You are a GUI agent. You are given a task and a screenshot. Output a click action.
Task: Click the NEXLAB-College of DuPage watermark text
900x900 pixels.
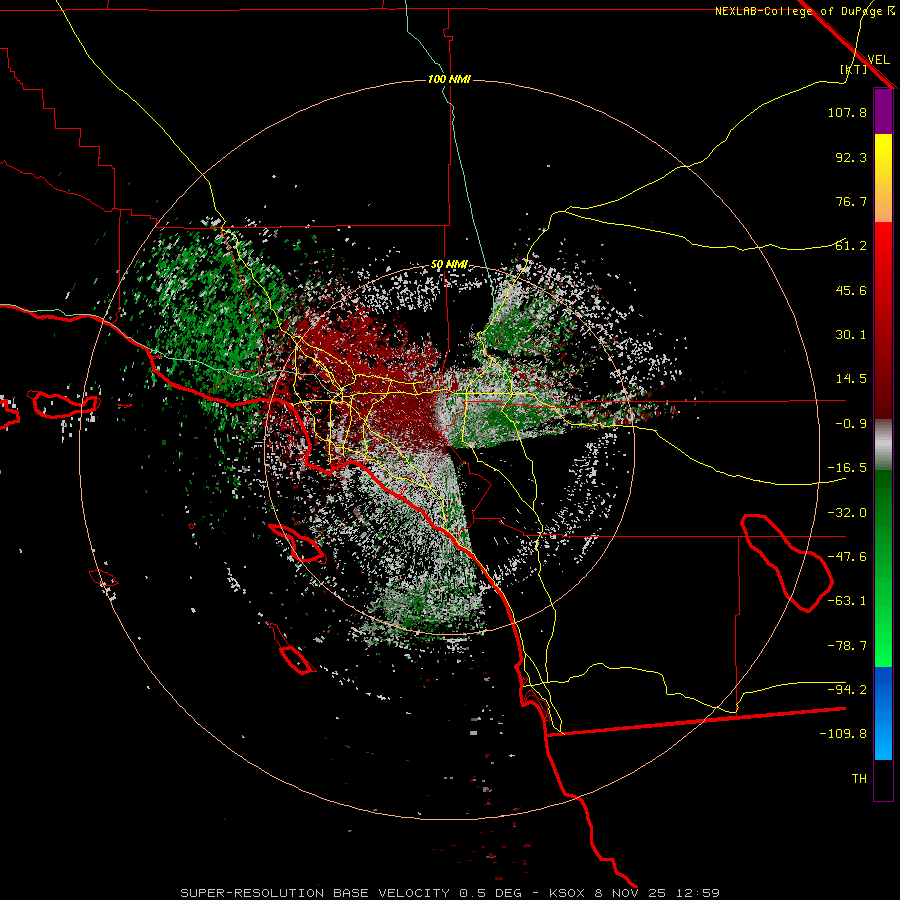805,11
